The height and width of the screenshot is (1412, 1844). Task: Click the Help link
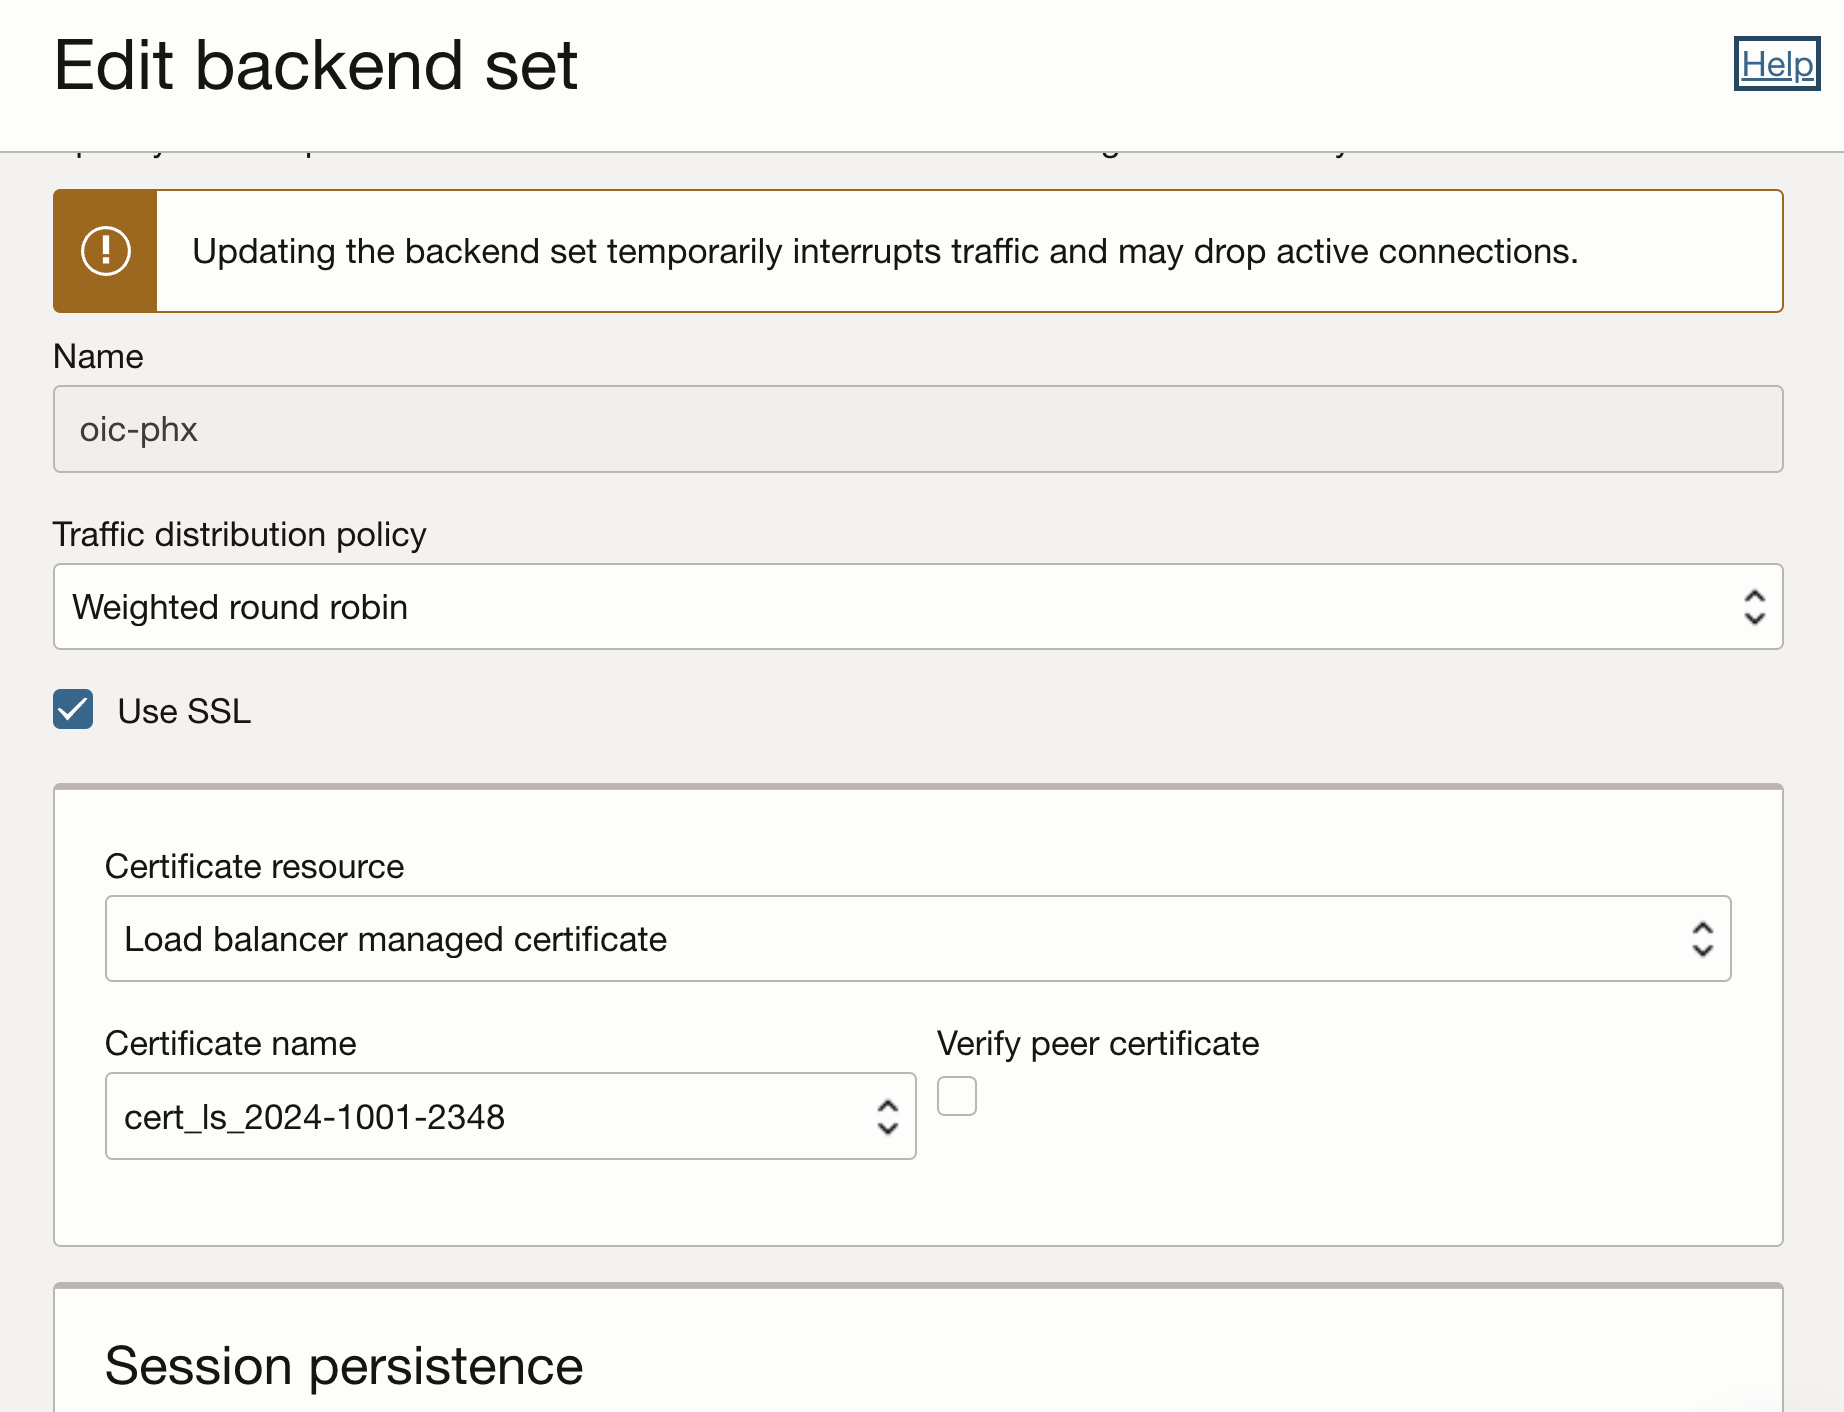(1776, 64)
